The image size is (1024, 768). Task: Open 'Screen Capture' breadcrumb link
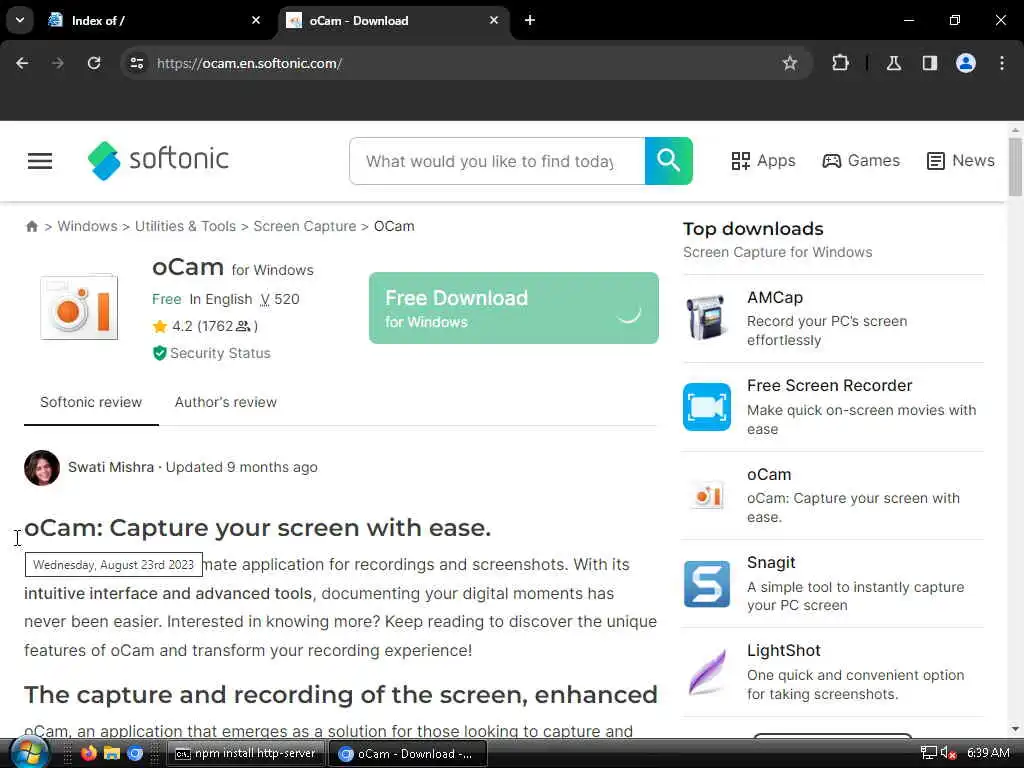304,226
